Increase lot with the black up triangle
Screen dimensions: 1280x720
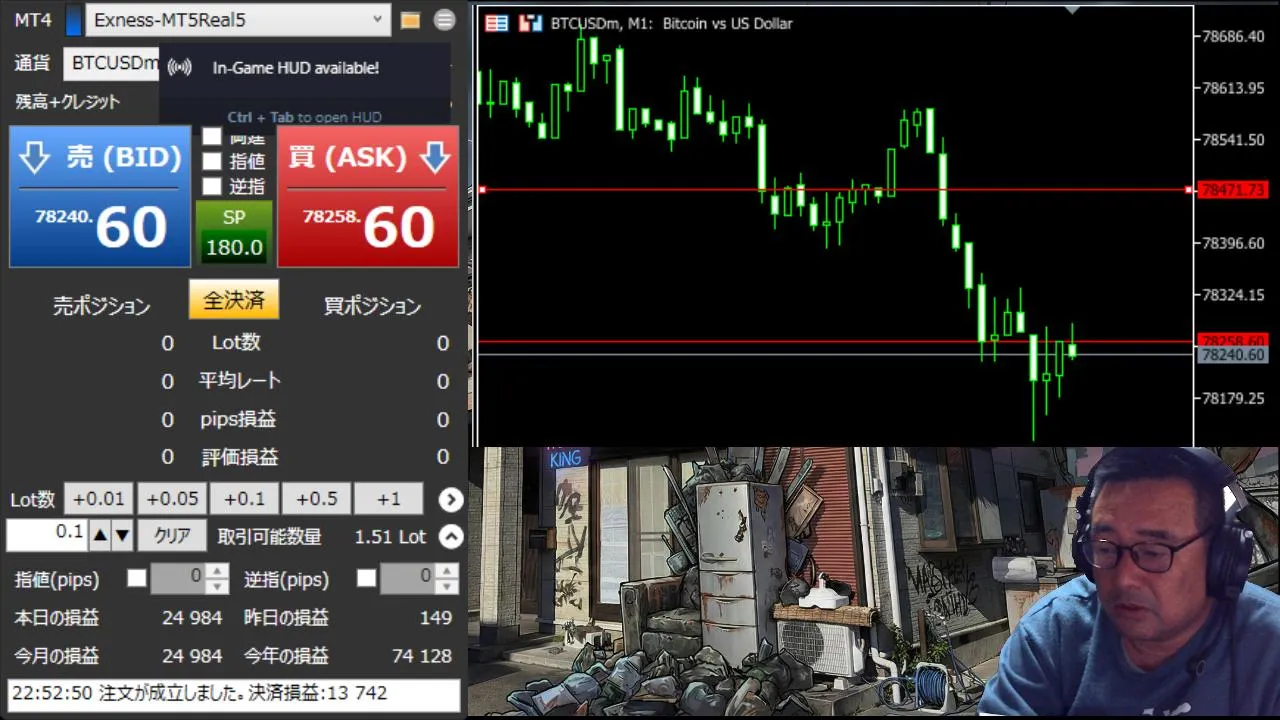pos(100,536)
